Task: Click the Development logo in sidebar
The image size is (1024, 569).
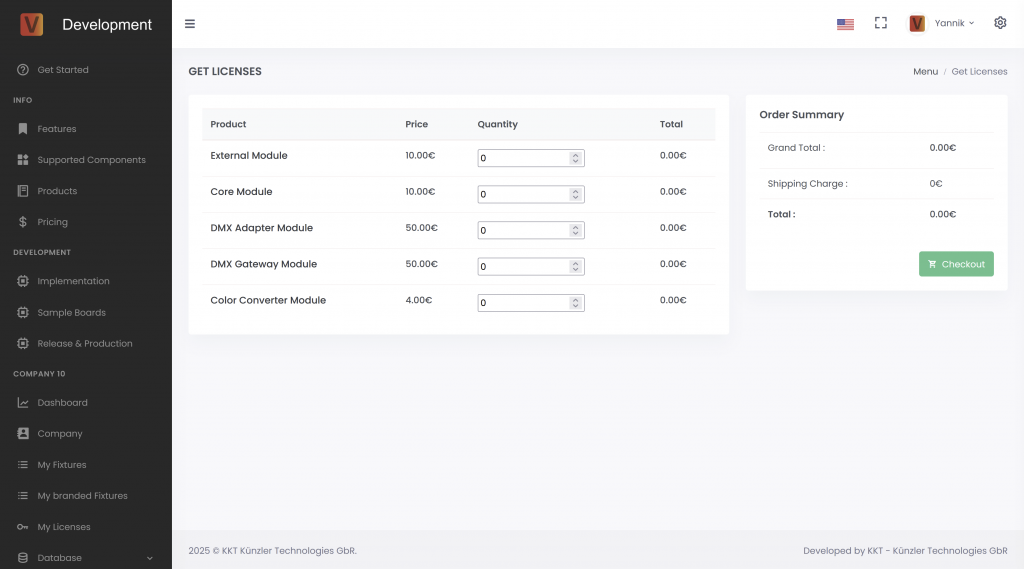Action: pyautogui.click(x=32, y=24)
